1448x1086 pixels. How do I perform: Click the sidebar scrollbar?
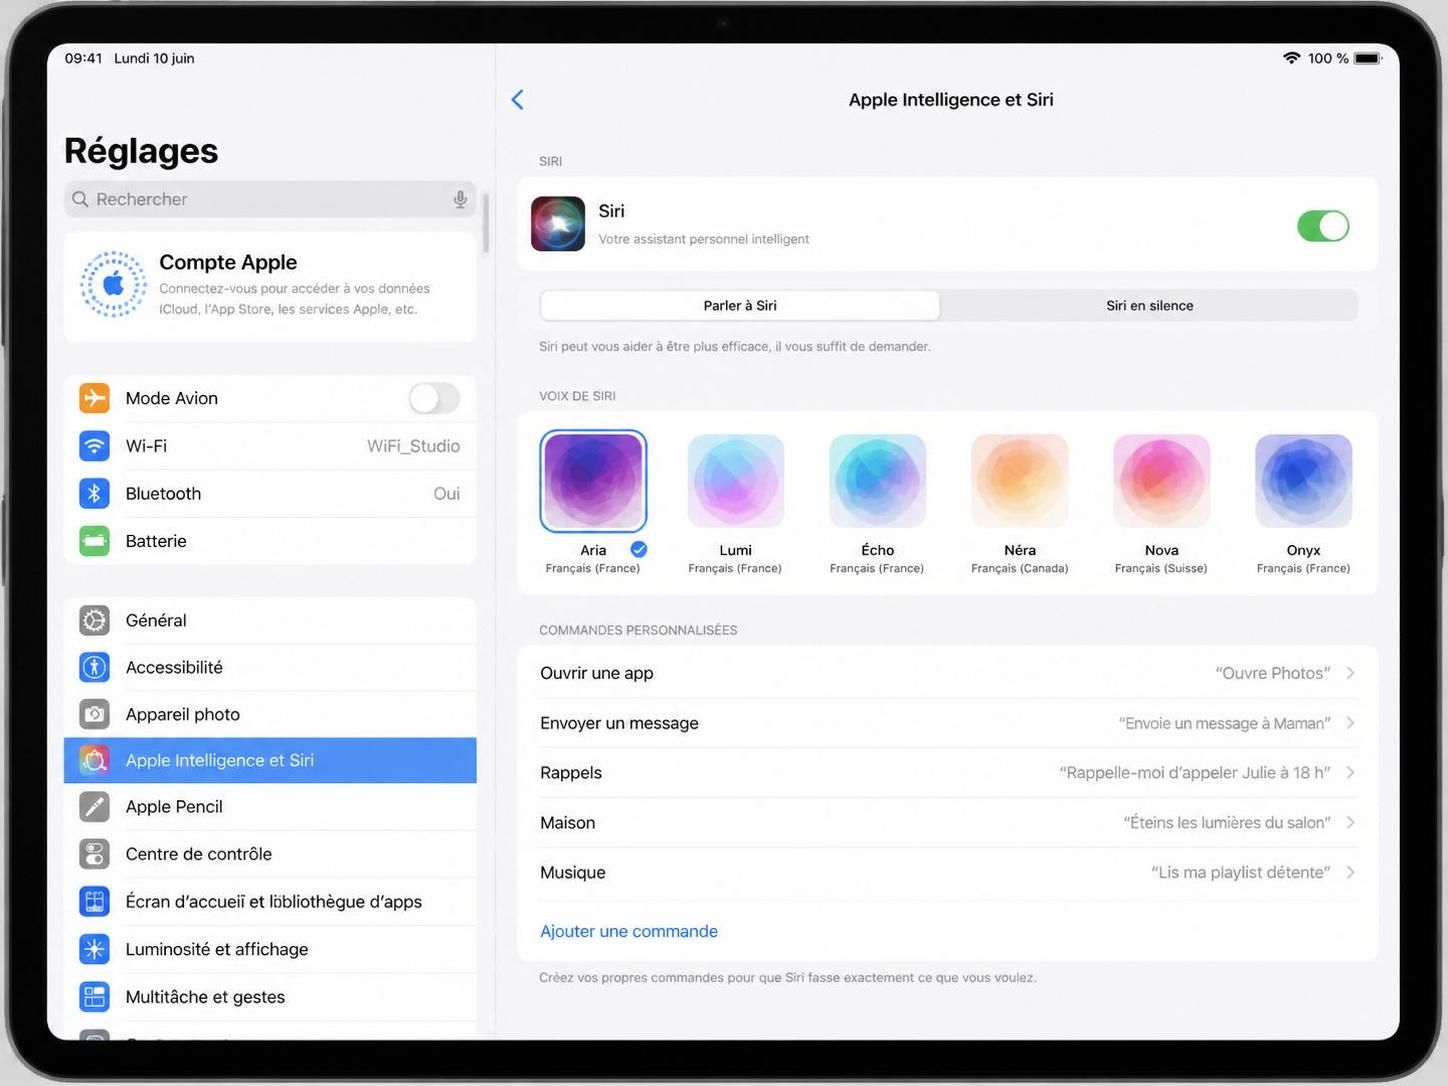click(486, 222)
